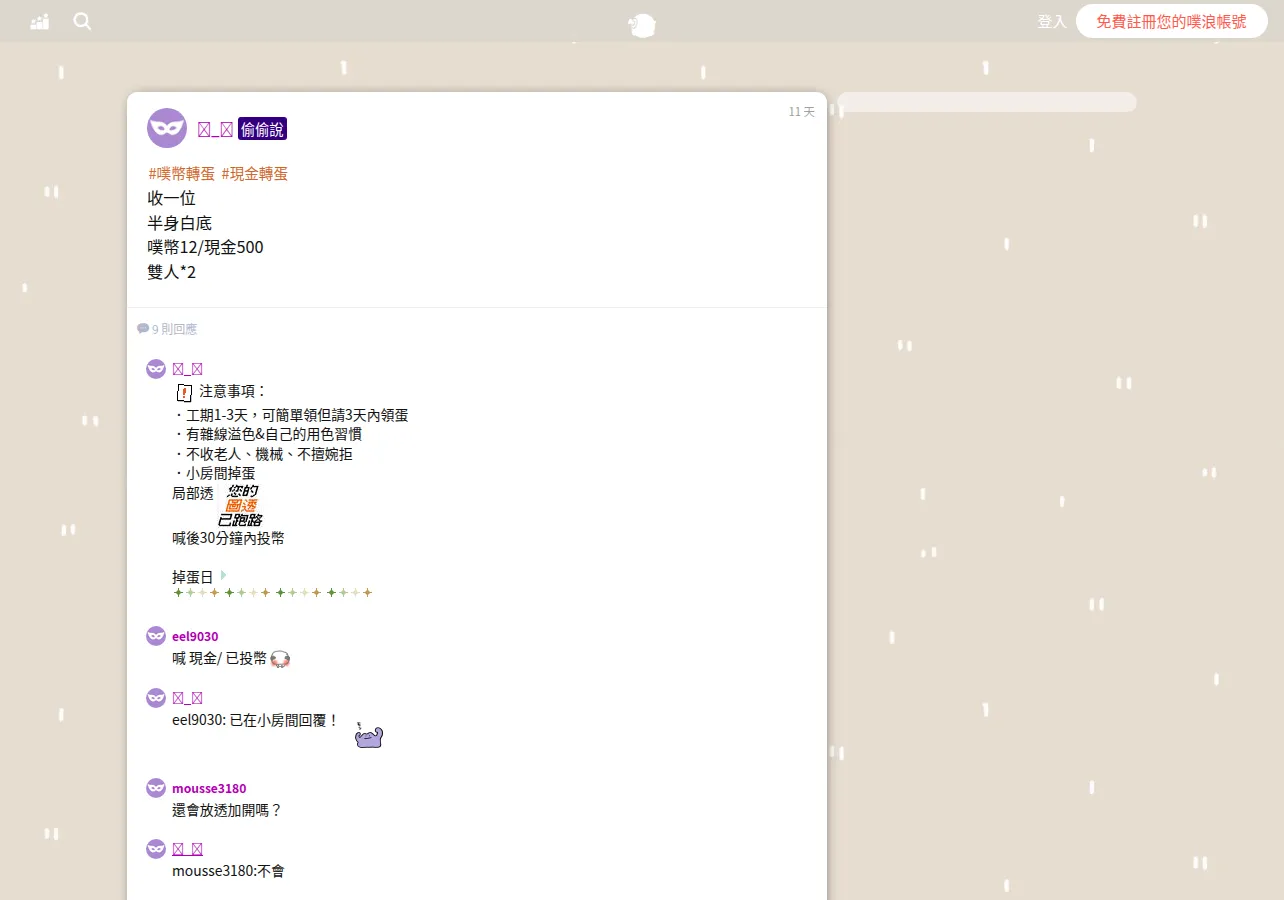This screenshot has width=1284, height=900.
Task: Click the purple creature sticker emoticon
Action: pos(369,735)
